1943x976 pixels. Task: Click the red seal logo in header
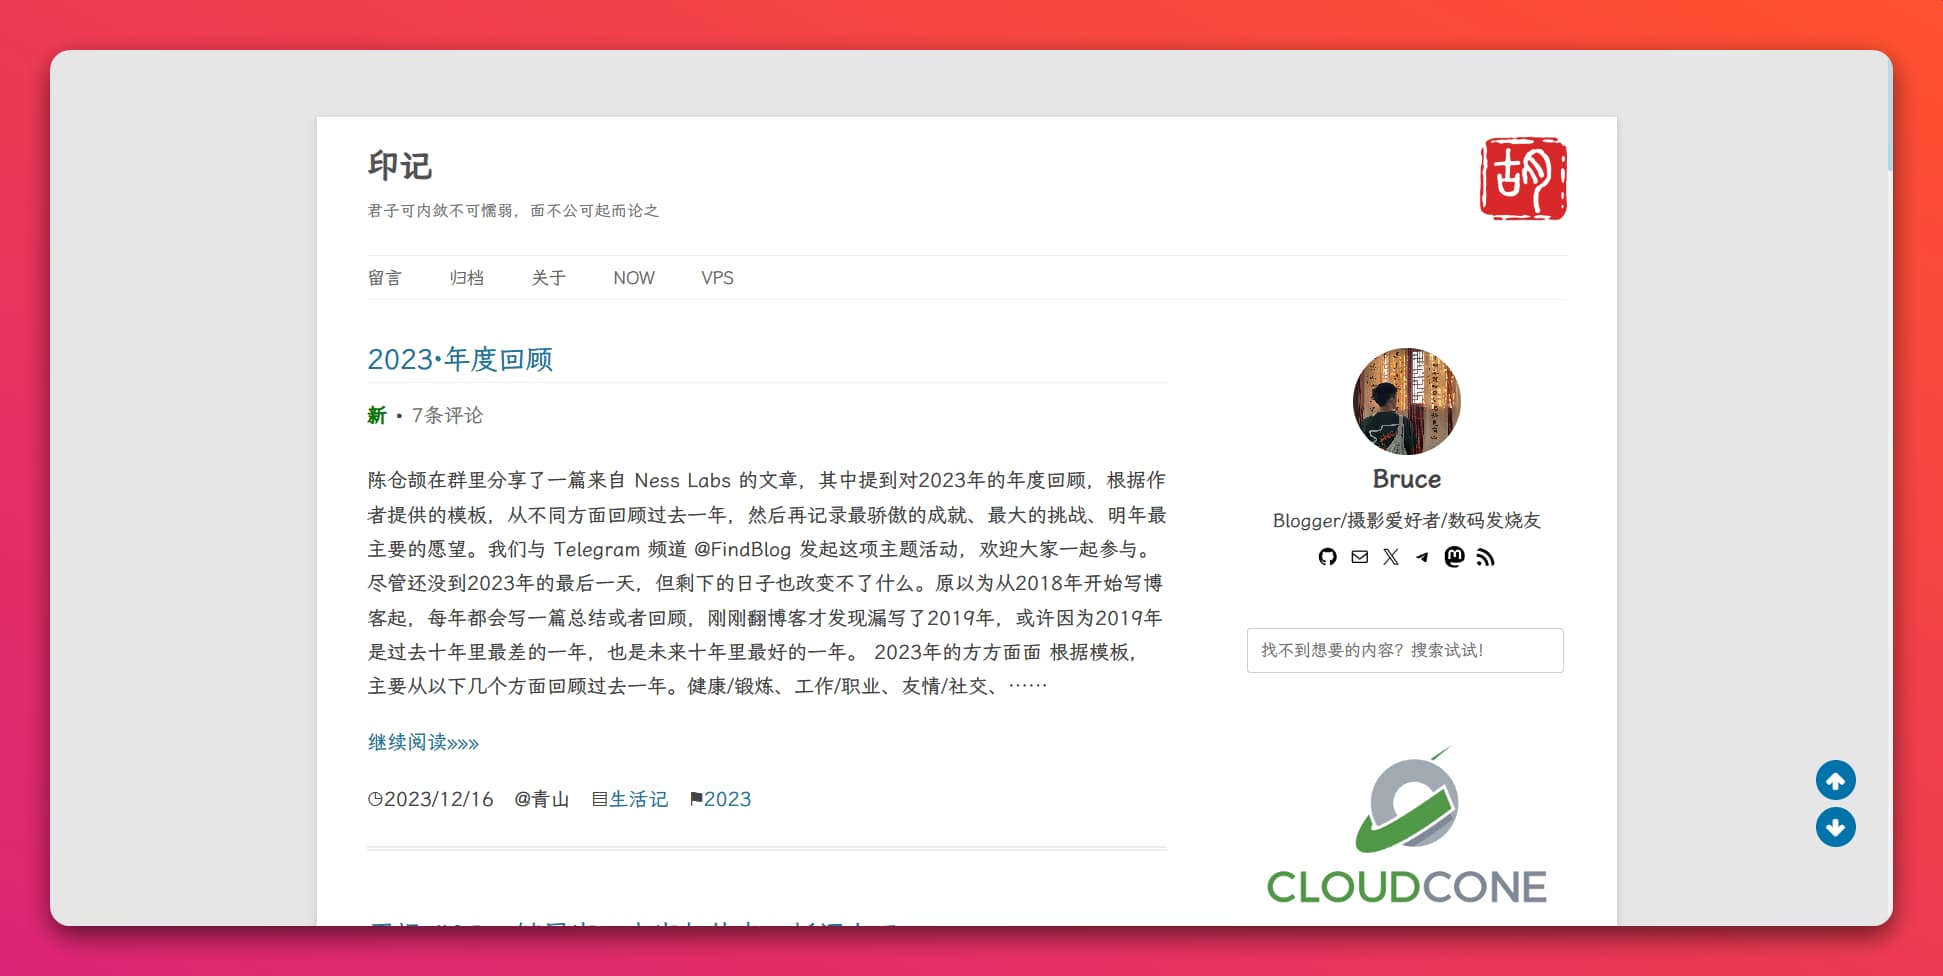1523,180
